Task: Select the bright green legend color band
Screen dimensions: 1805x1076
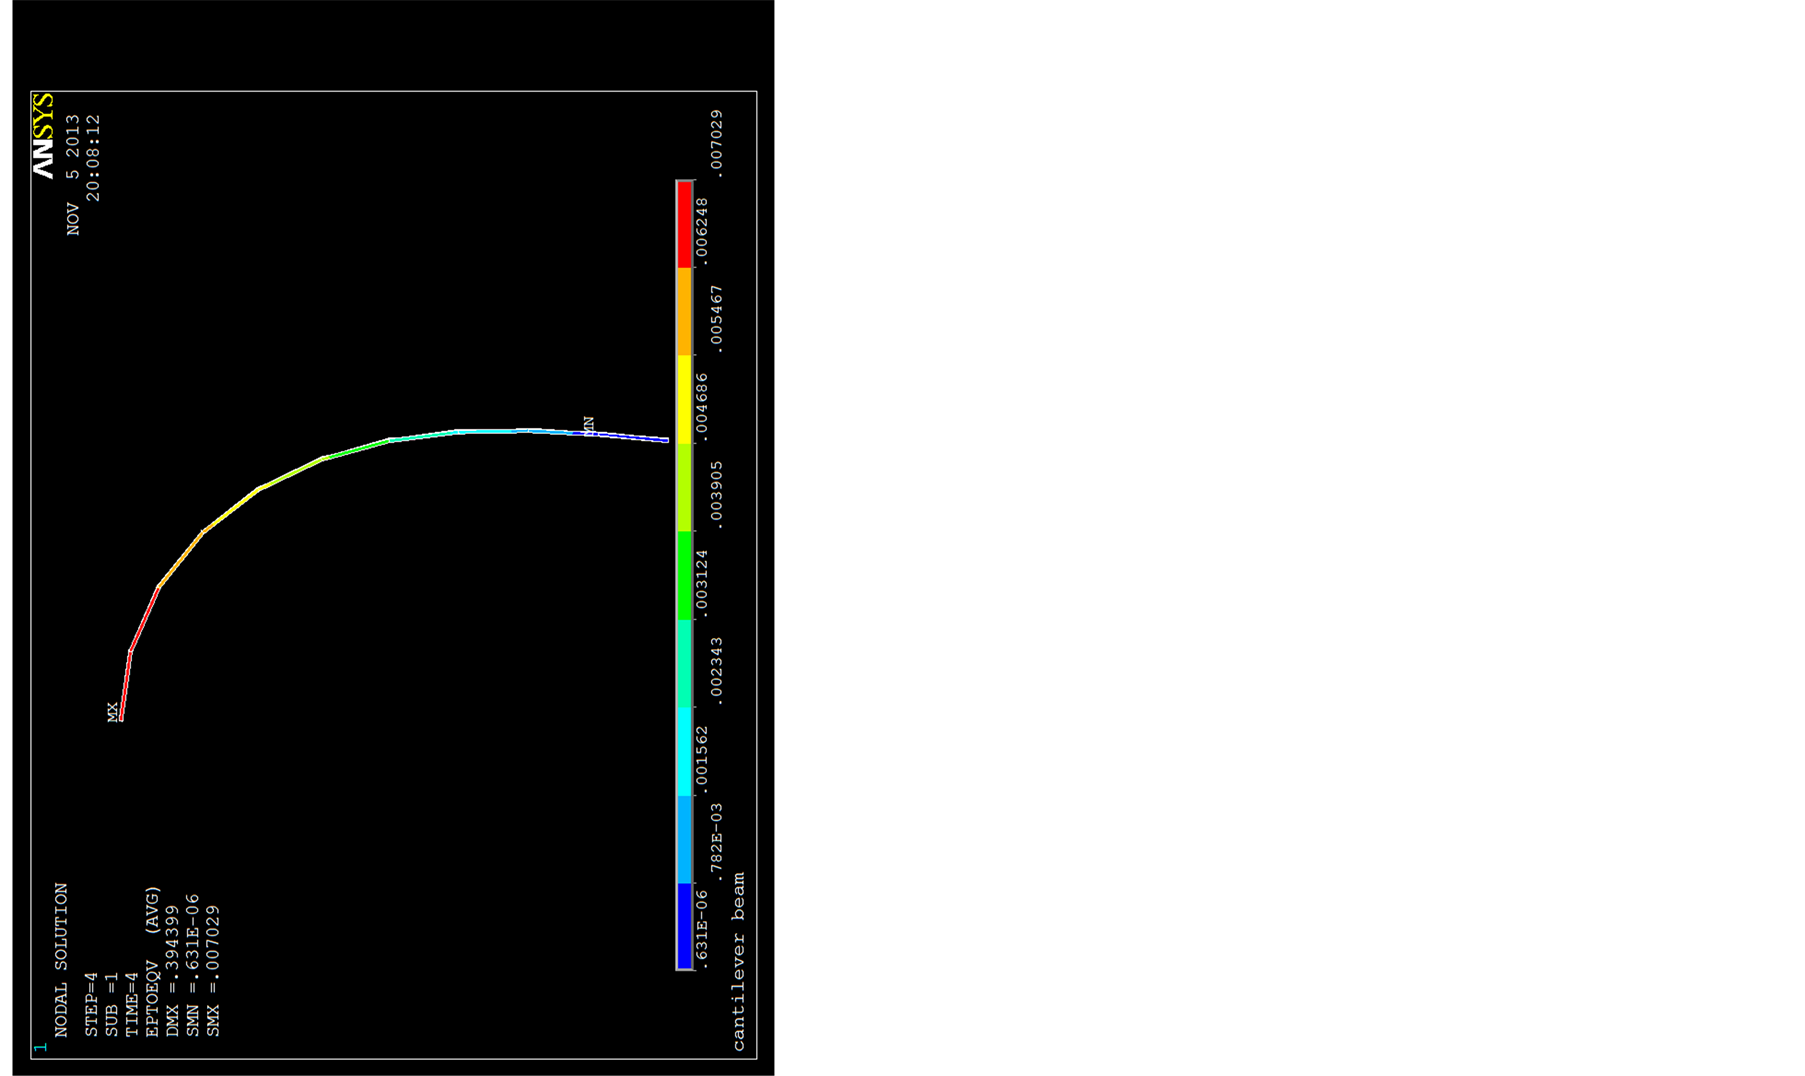Action: [684, 575]
